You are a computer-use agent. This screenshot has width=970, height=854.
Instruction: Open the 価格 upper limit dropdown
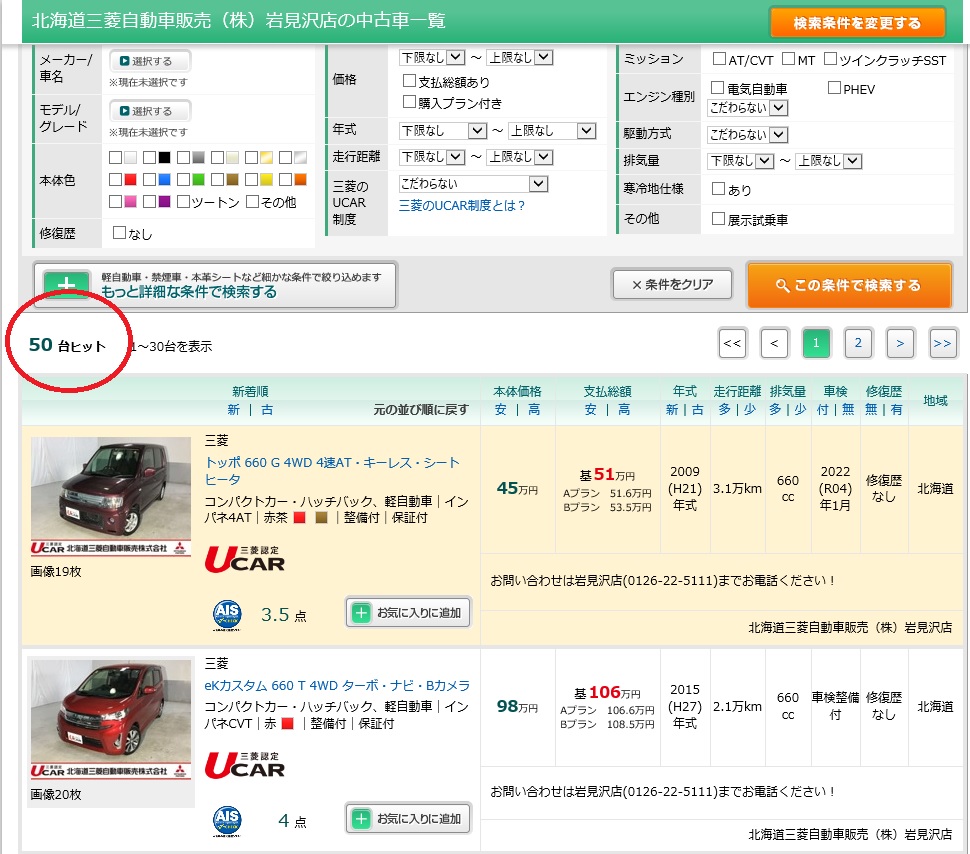coord(520,58)
